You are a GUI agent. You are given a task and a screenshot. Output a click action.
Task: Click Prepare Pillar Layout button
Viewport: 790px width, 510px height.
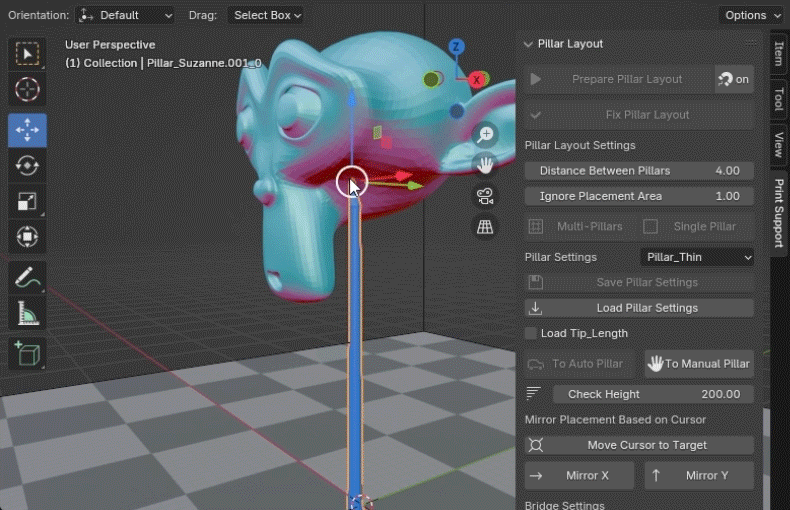[x=620, y=79]
